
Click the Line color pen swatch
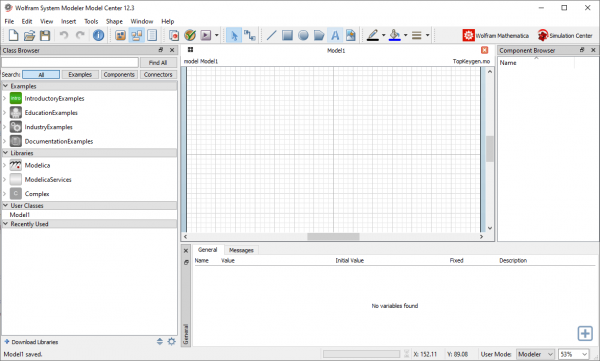[x=373, y=36]
